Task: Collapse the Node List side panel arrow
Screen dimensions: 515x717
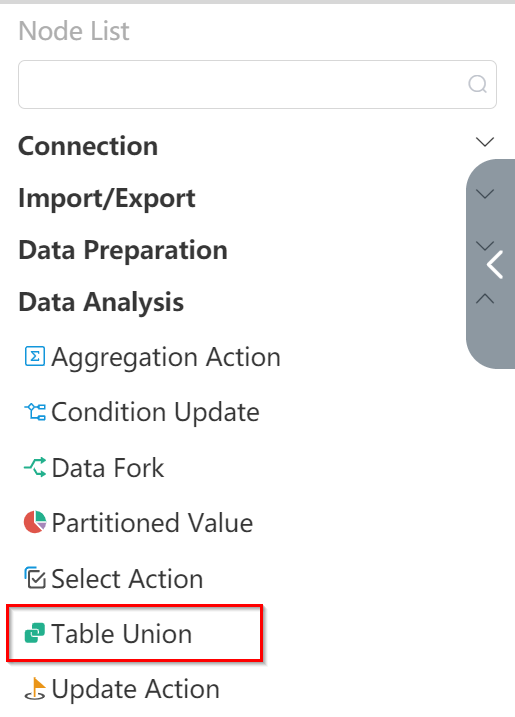Action: (x=494, y=264)
